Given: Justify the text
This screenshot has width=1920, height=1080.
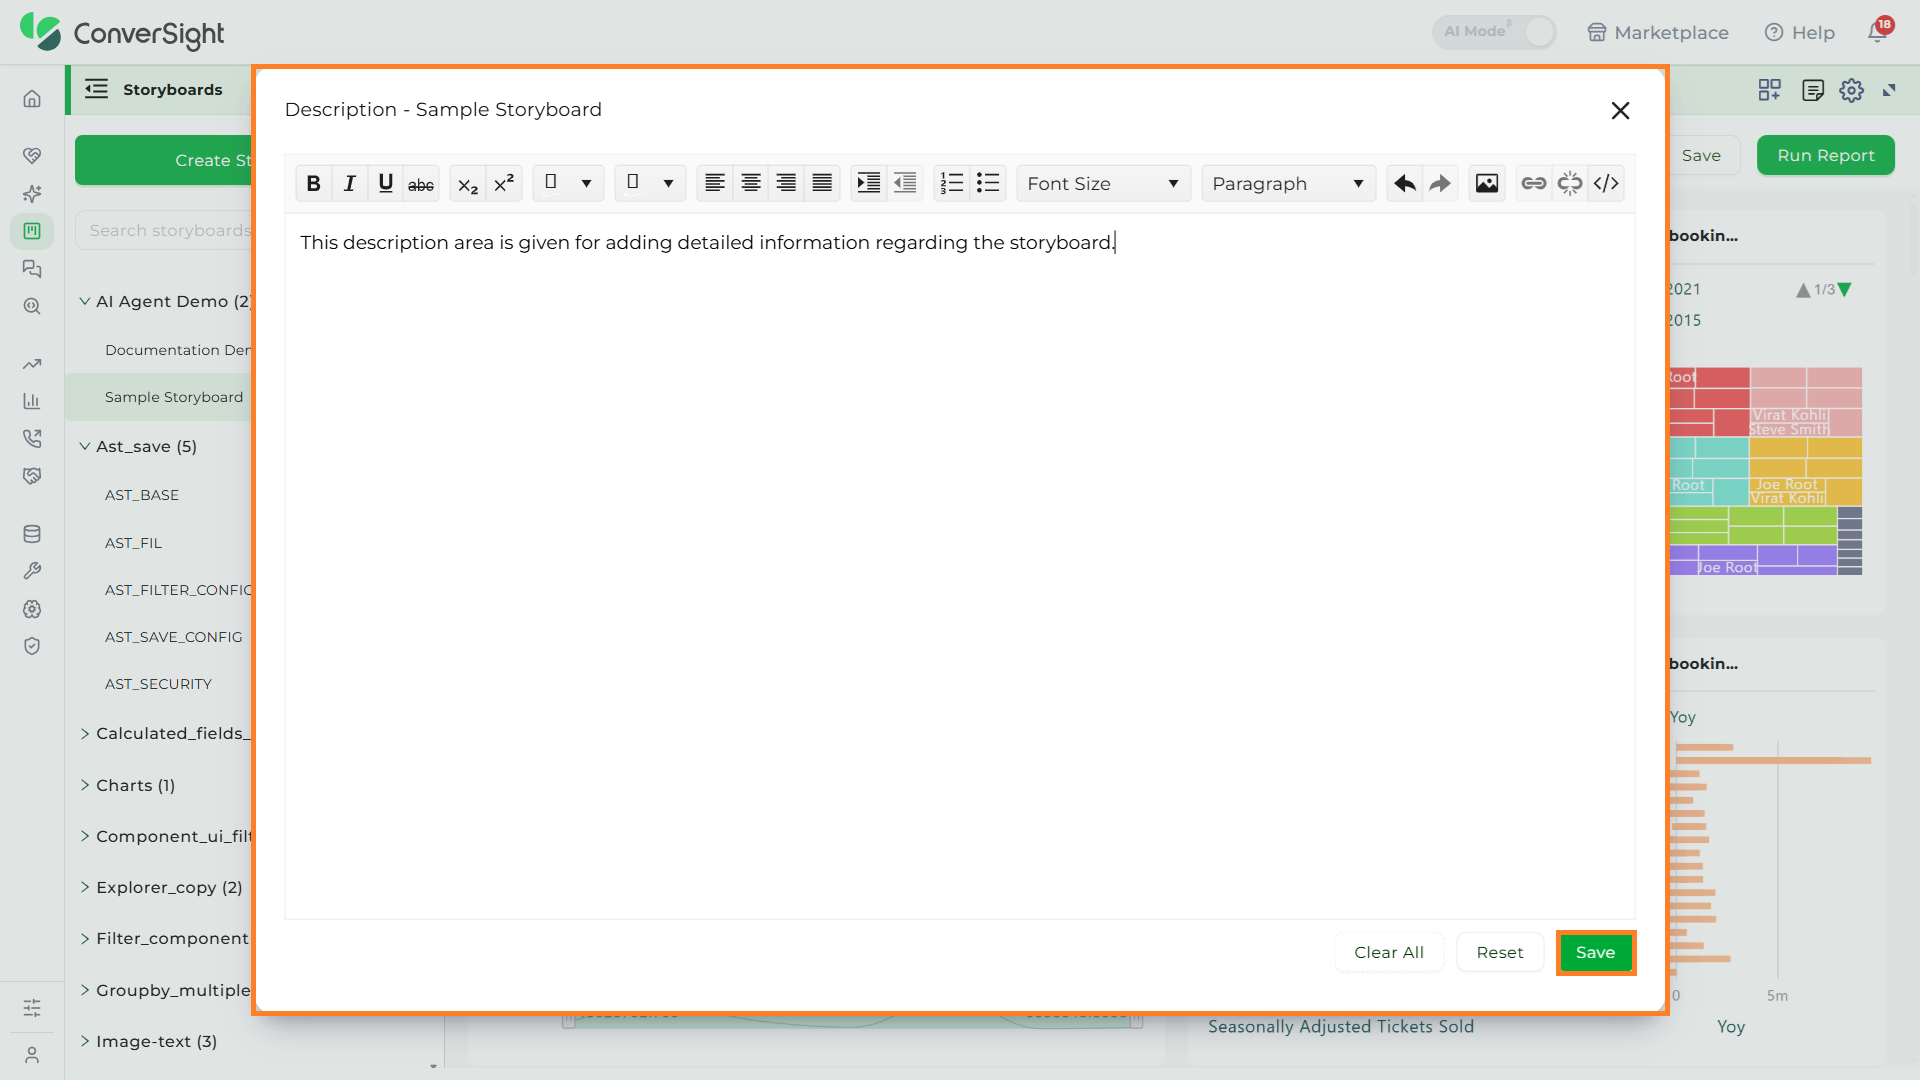Looking at the screenshot, I should (822, 184).
